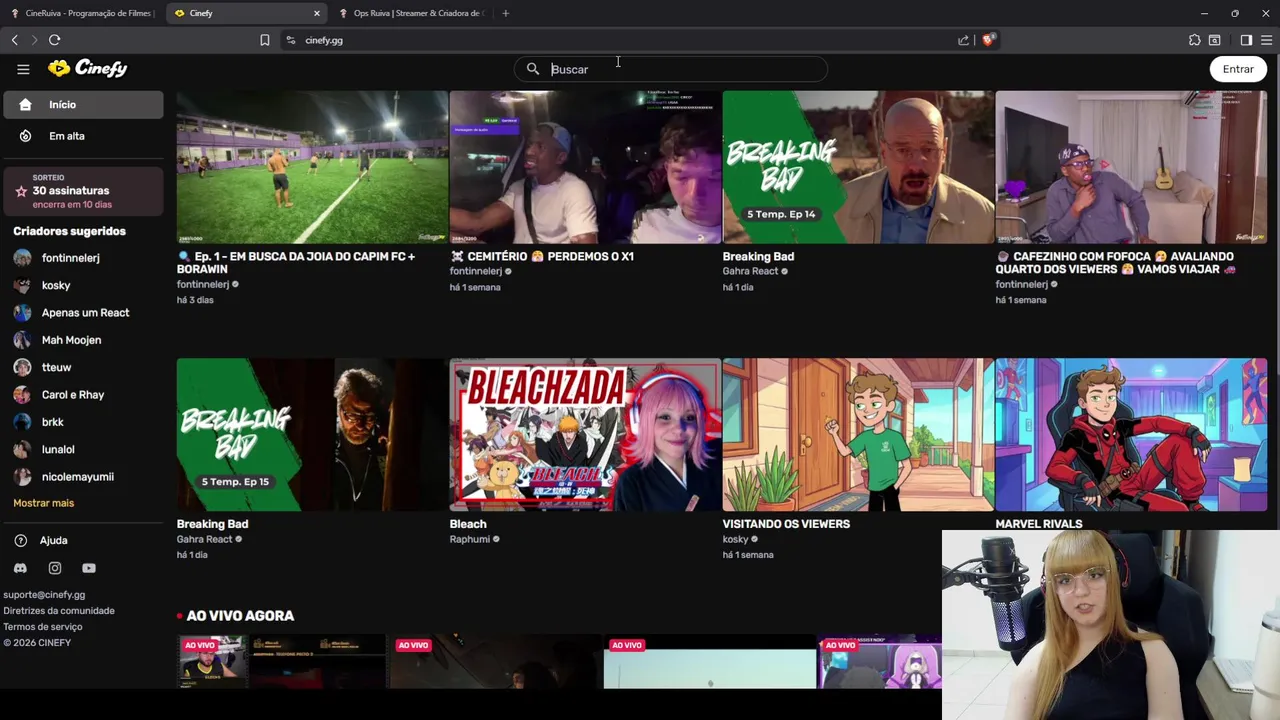
Task: Go to Início in the sidebar
Action: pos(83,104)
